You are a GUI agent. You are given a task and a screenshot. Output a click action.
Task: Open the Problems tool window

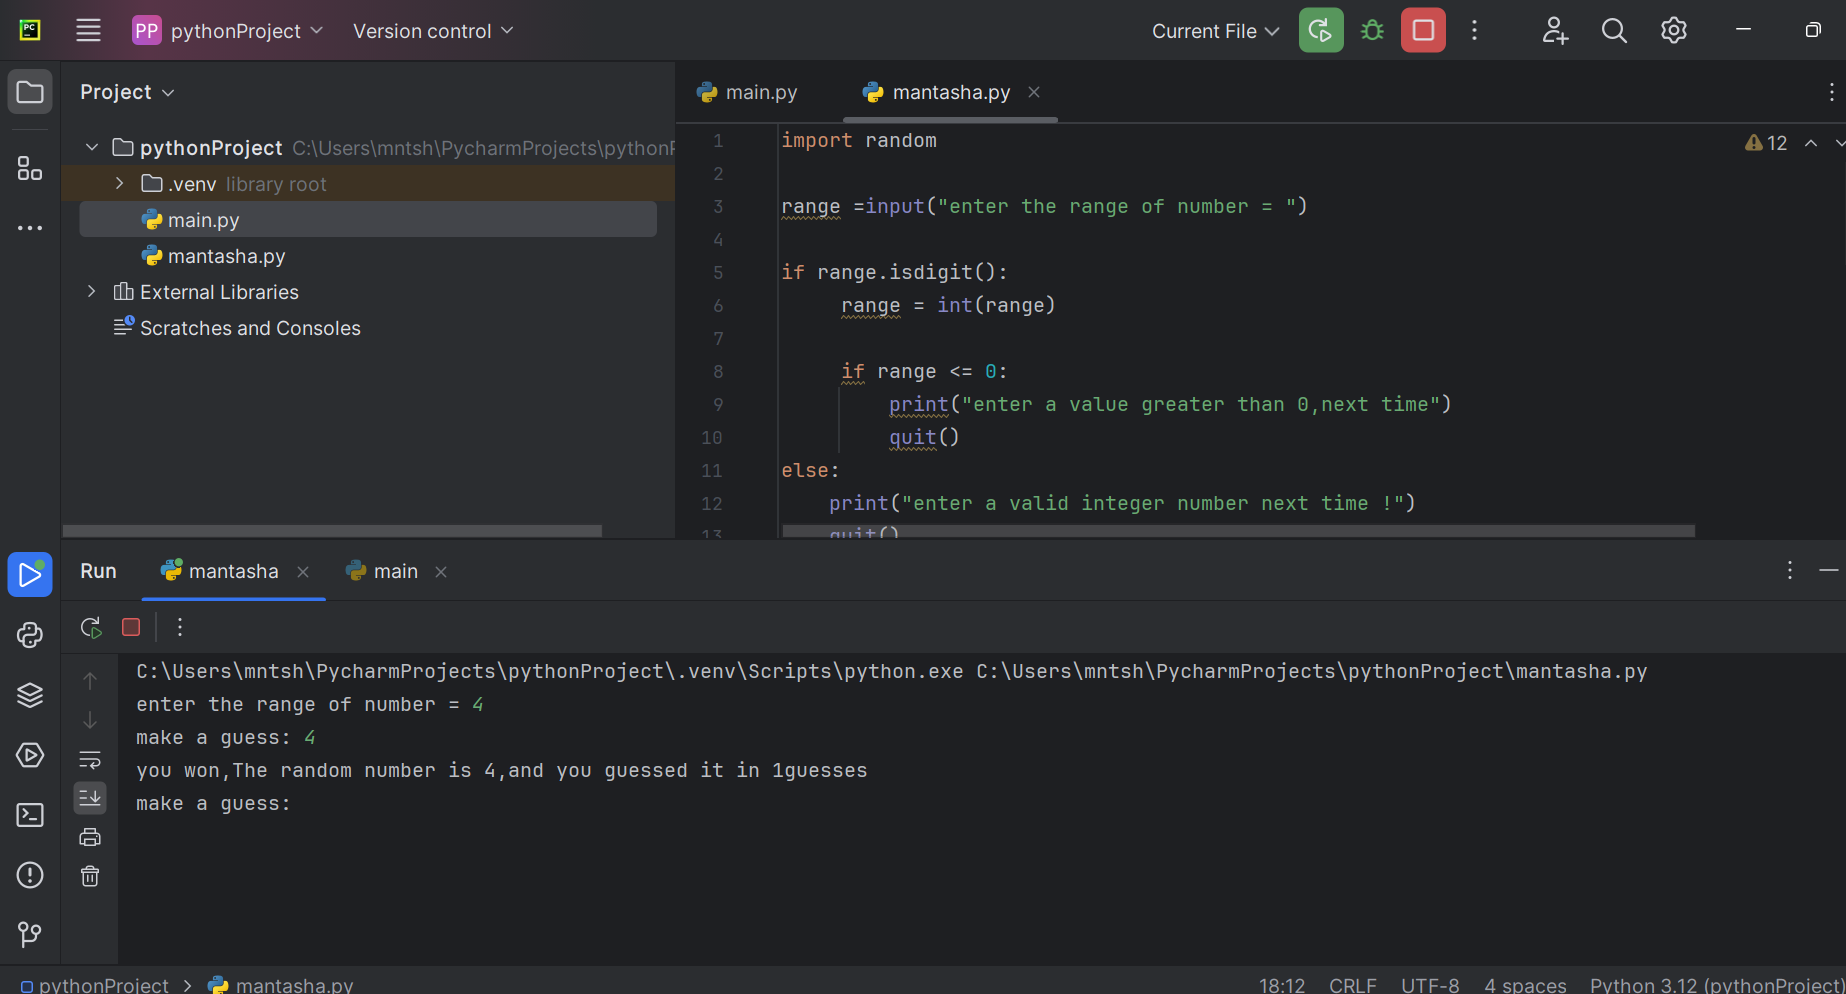(x=30, y=875)
